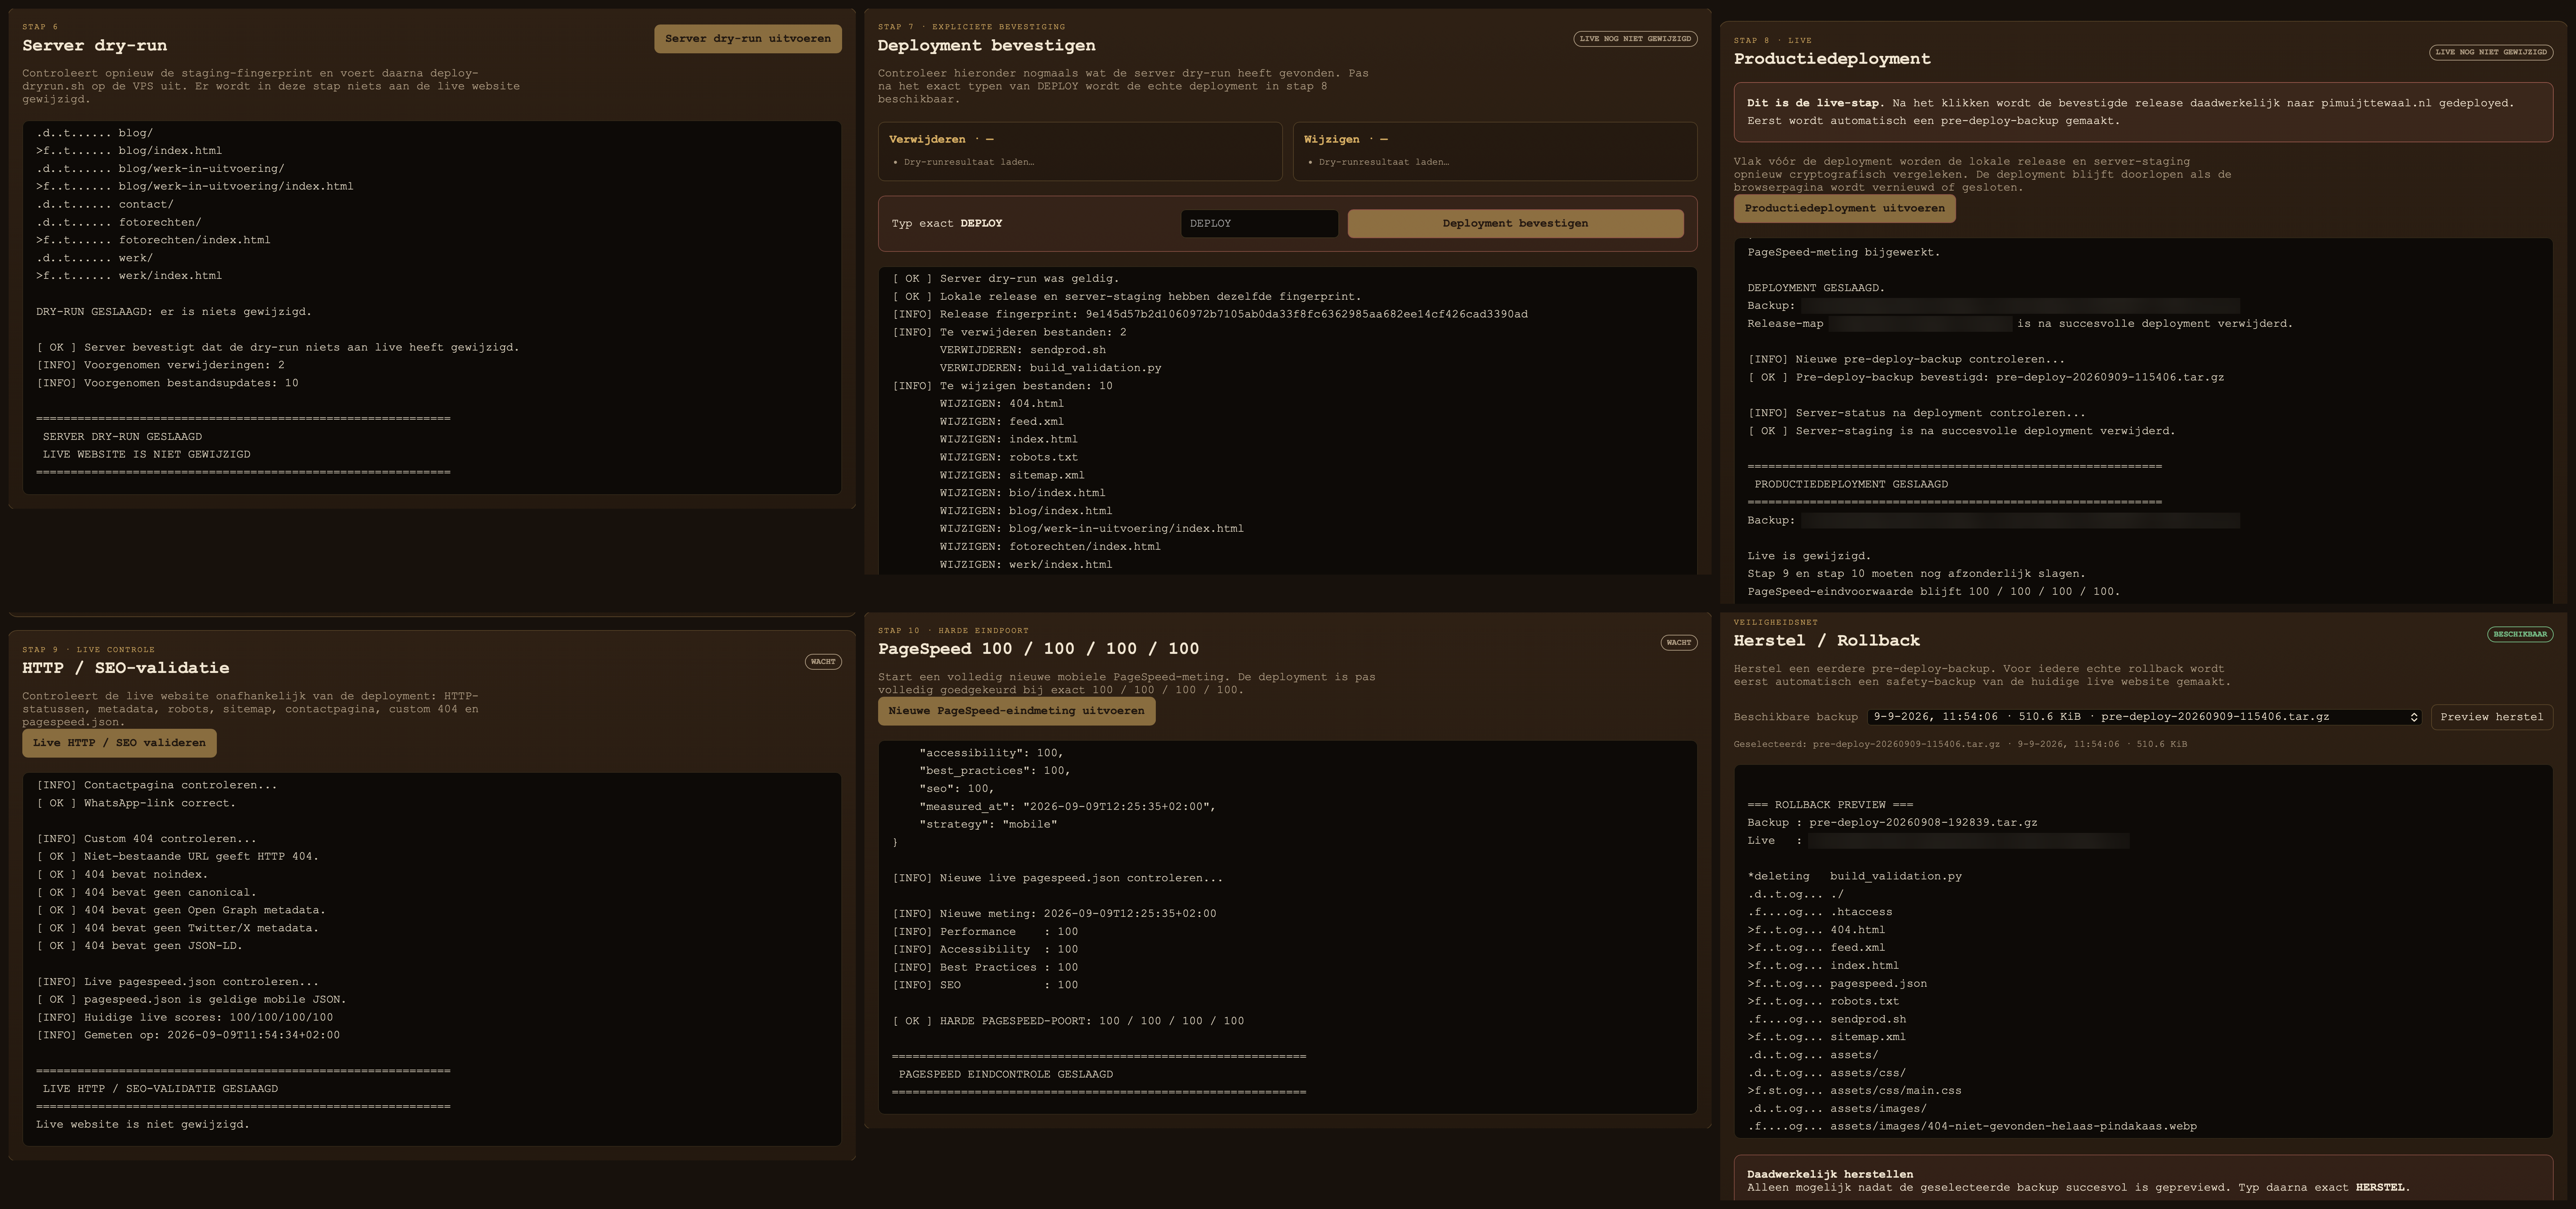The image size is (2576, 1209).
Task: Click 'Live is gewijzigd.' log line
Action: (1809, 556)
